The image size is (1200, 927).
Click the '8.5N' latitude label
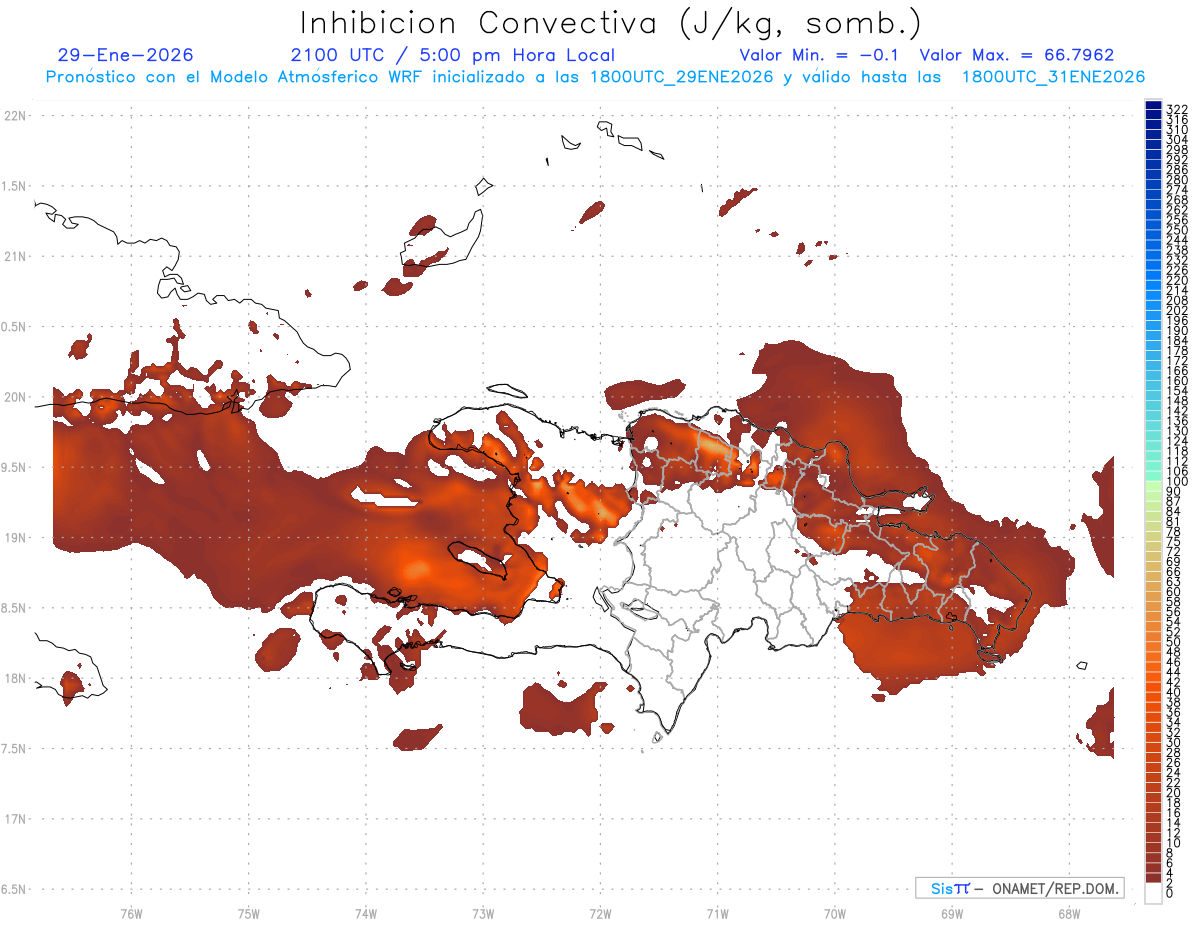click(15, 608)
